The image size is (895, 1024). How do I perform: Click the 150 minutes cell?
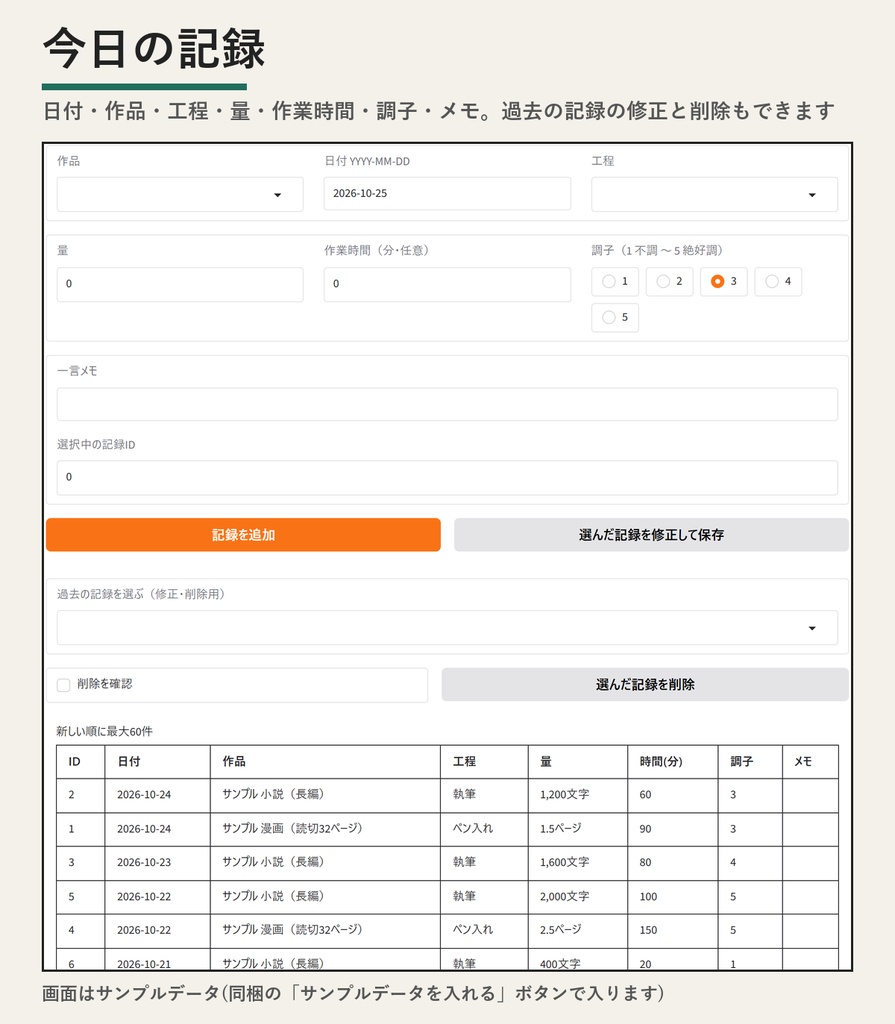point(672,931)
